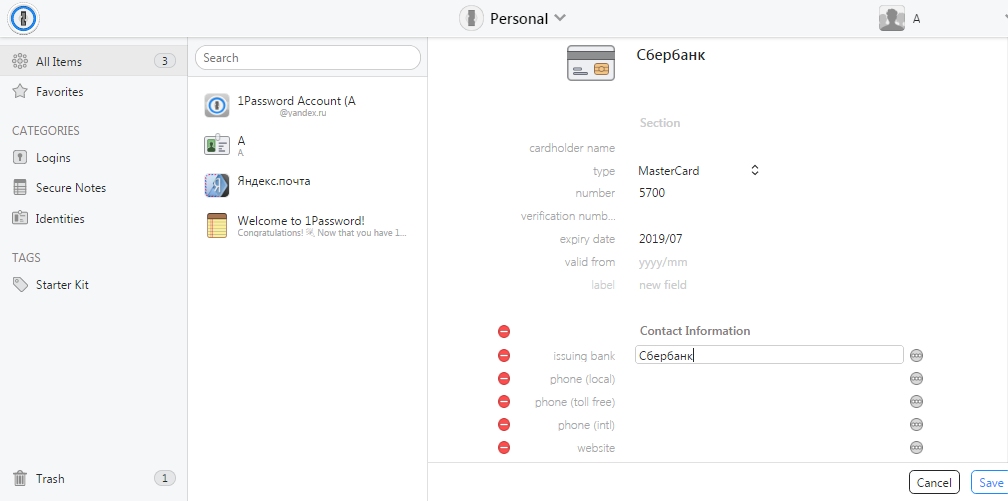This screenshot has width=1008, height=501.
Task: Click the credit card item icon
Action: tap(590, 63)
